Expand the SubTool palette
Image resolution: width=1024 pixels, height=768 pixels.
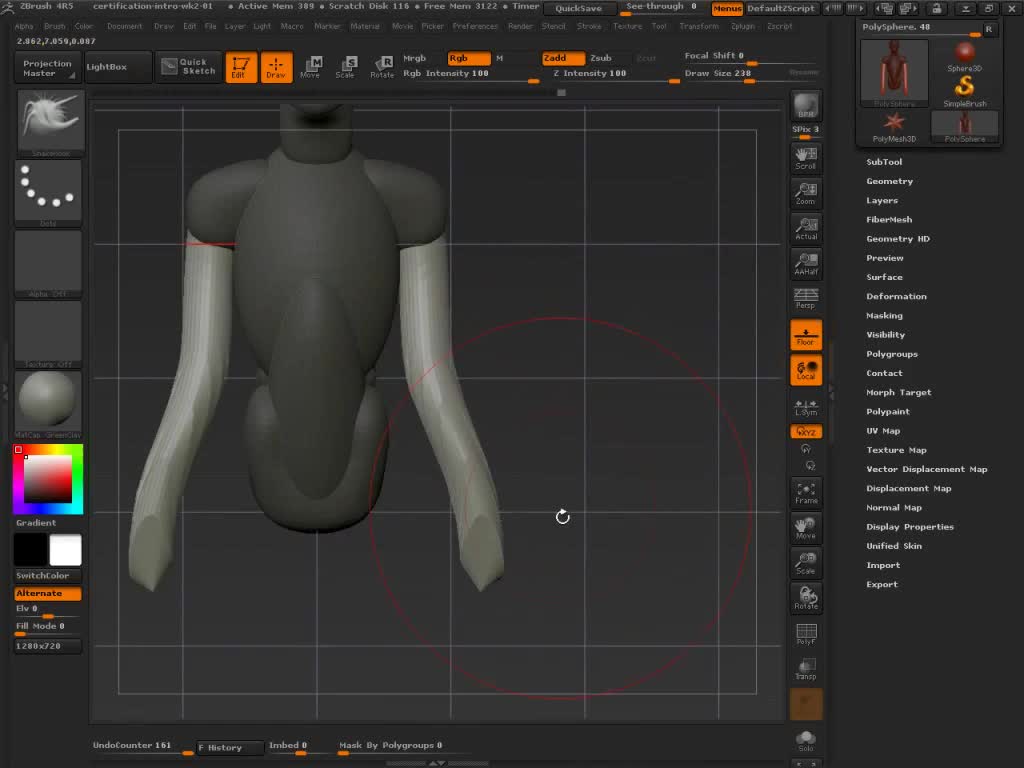[884, 162]
